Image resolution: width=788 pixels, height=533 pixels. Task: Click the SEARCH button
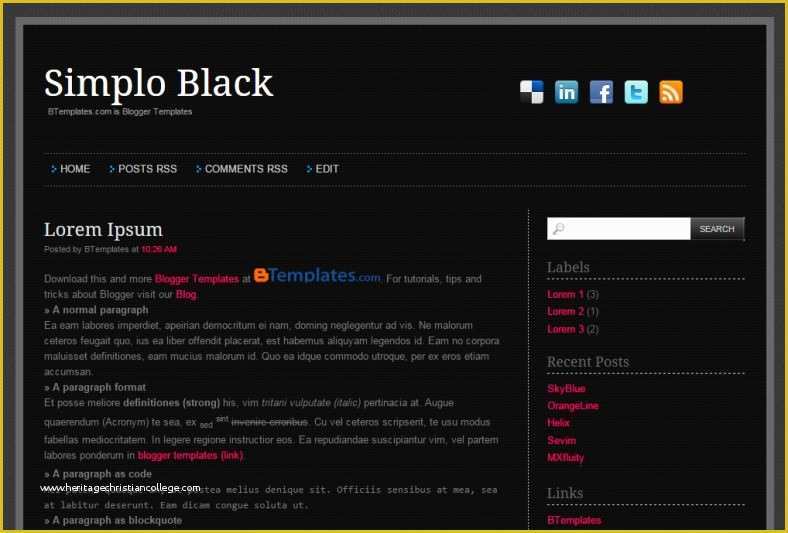717,229
